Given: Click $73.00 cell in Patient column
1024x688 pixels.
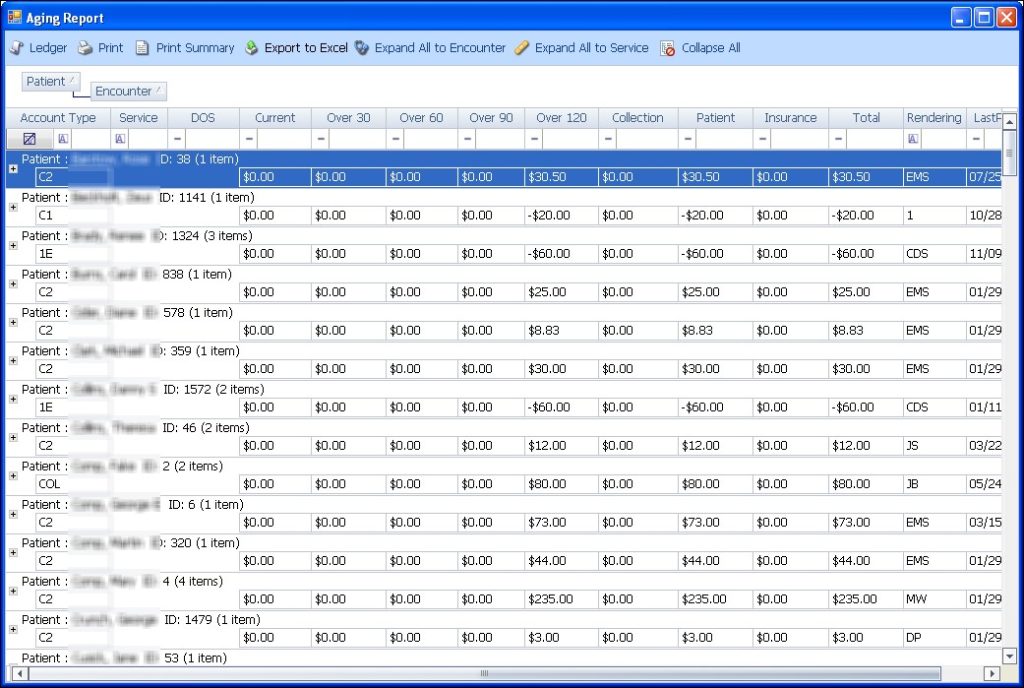Looking at the screenshot, I should click(x=716, y=522).
